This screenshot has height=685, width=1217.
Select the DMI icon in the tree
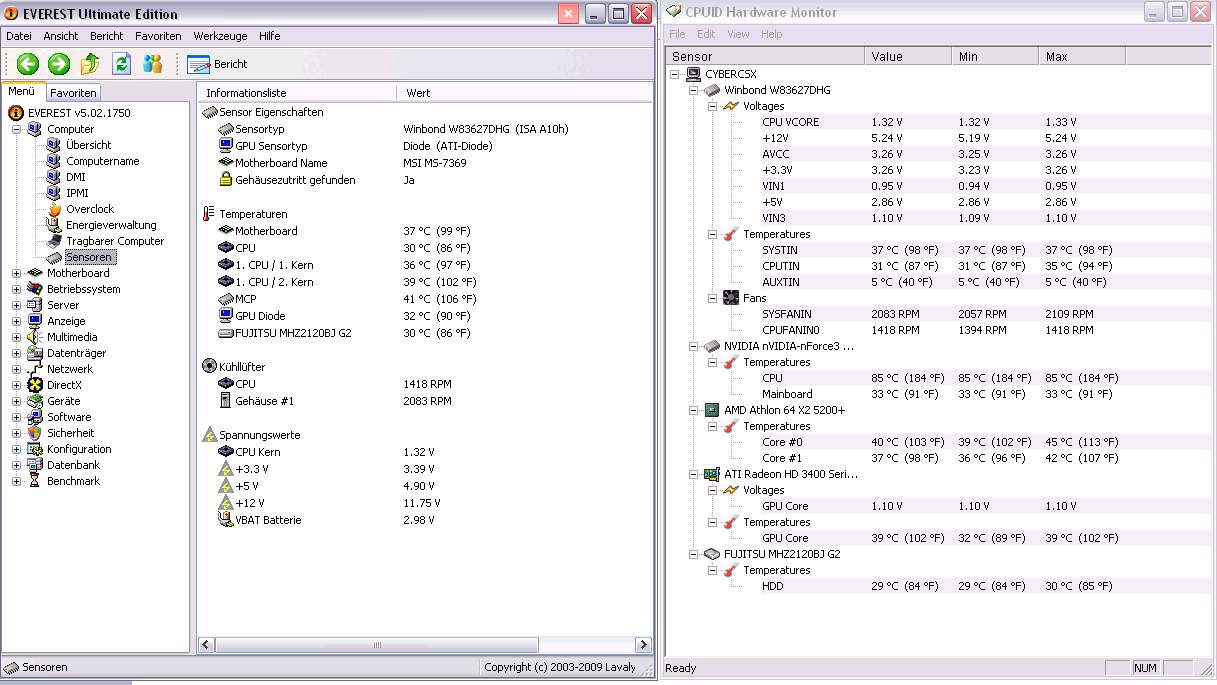coord(54,177)
